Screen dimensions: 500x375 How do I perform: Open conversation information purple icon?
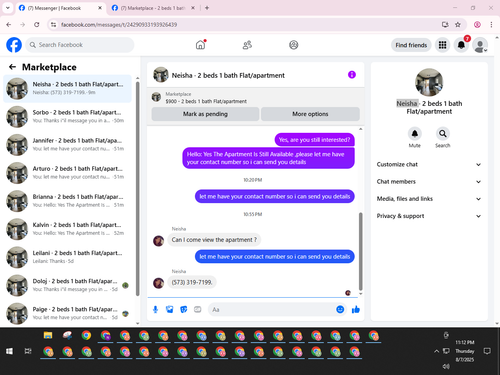tap(352, 75)
